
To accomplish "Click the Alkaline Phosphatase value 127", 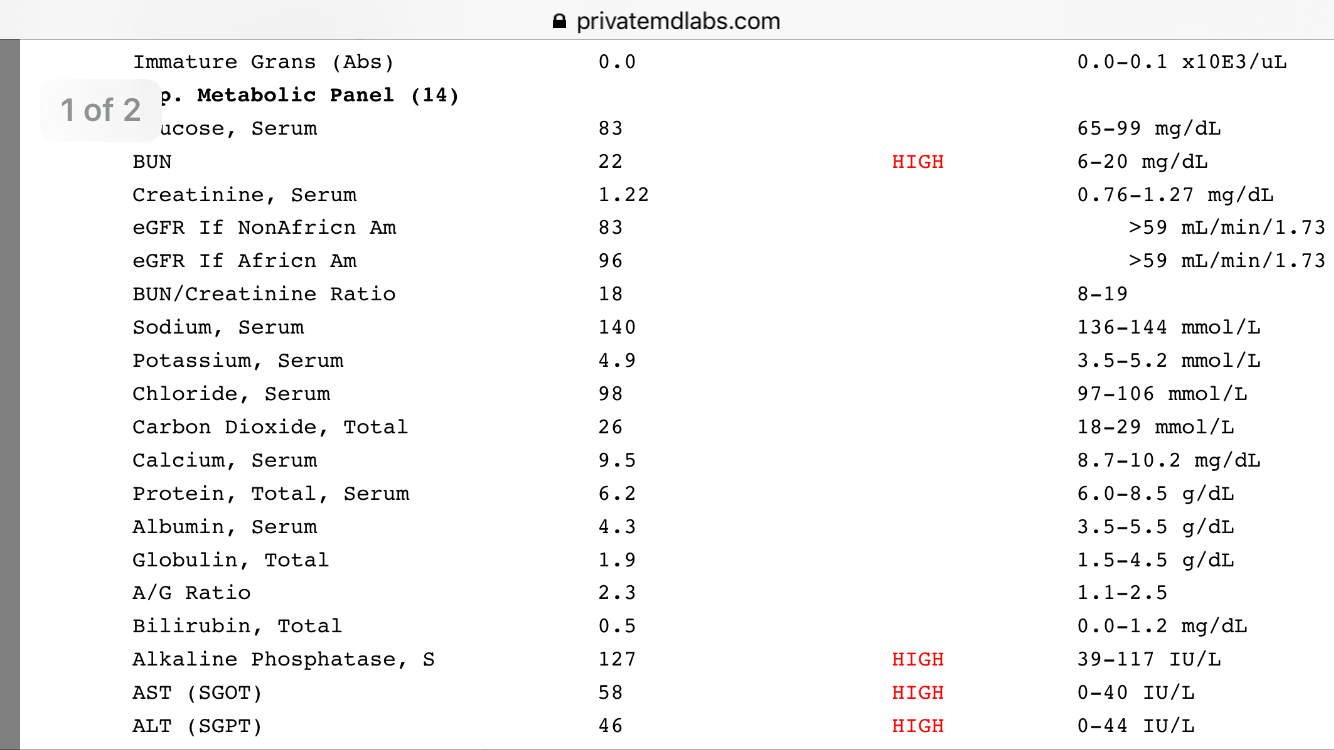I will click(616, 659).
